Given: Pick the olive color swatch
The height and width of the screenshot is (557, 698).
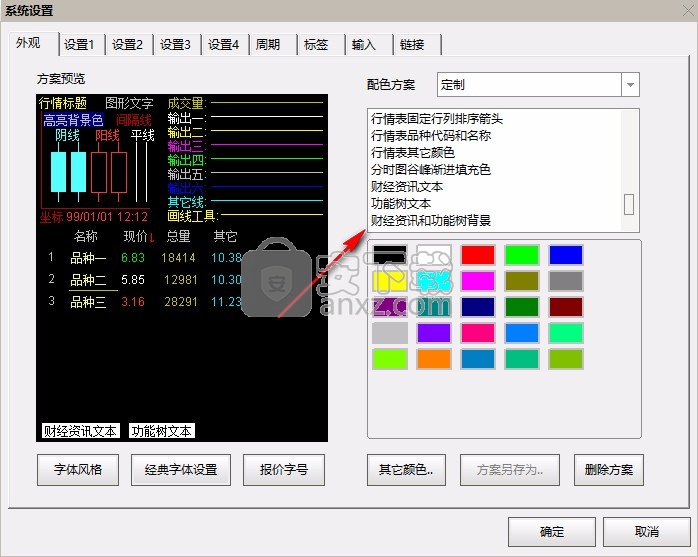Looking at the screenshot, I should click(x=522, y=281).
